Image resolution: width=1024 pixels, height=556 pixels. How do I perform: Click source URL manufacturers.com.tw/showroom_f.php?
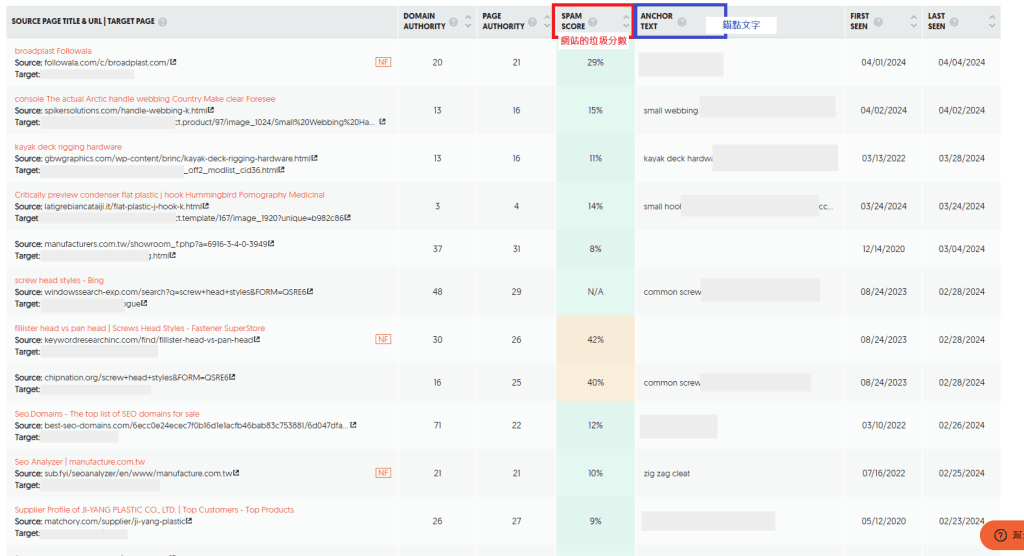pyautogui.click(x=155, y=244)
